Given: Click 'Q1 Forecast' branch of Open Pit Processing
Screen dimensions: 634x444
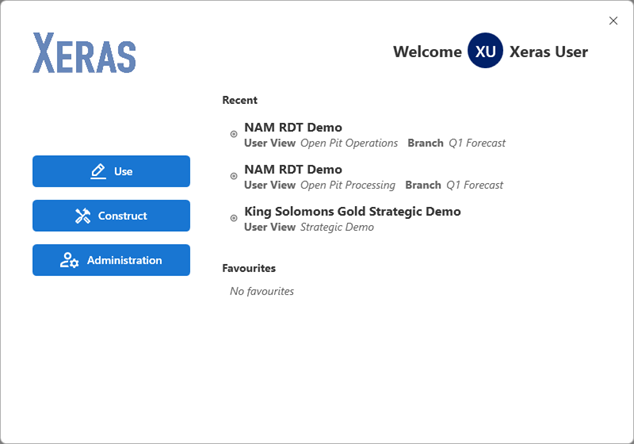Looking at the screenshot, I should (475, 185).
